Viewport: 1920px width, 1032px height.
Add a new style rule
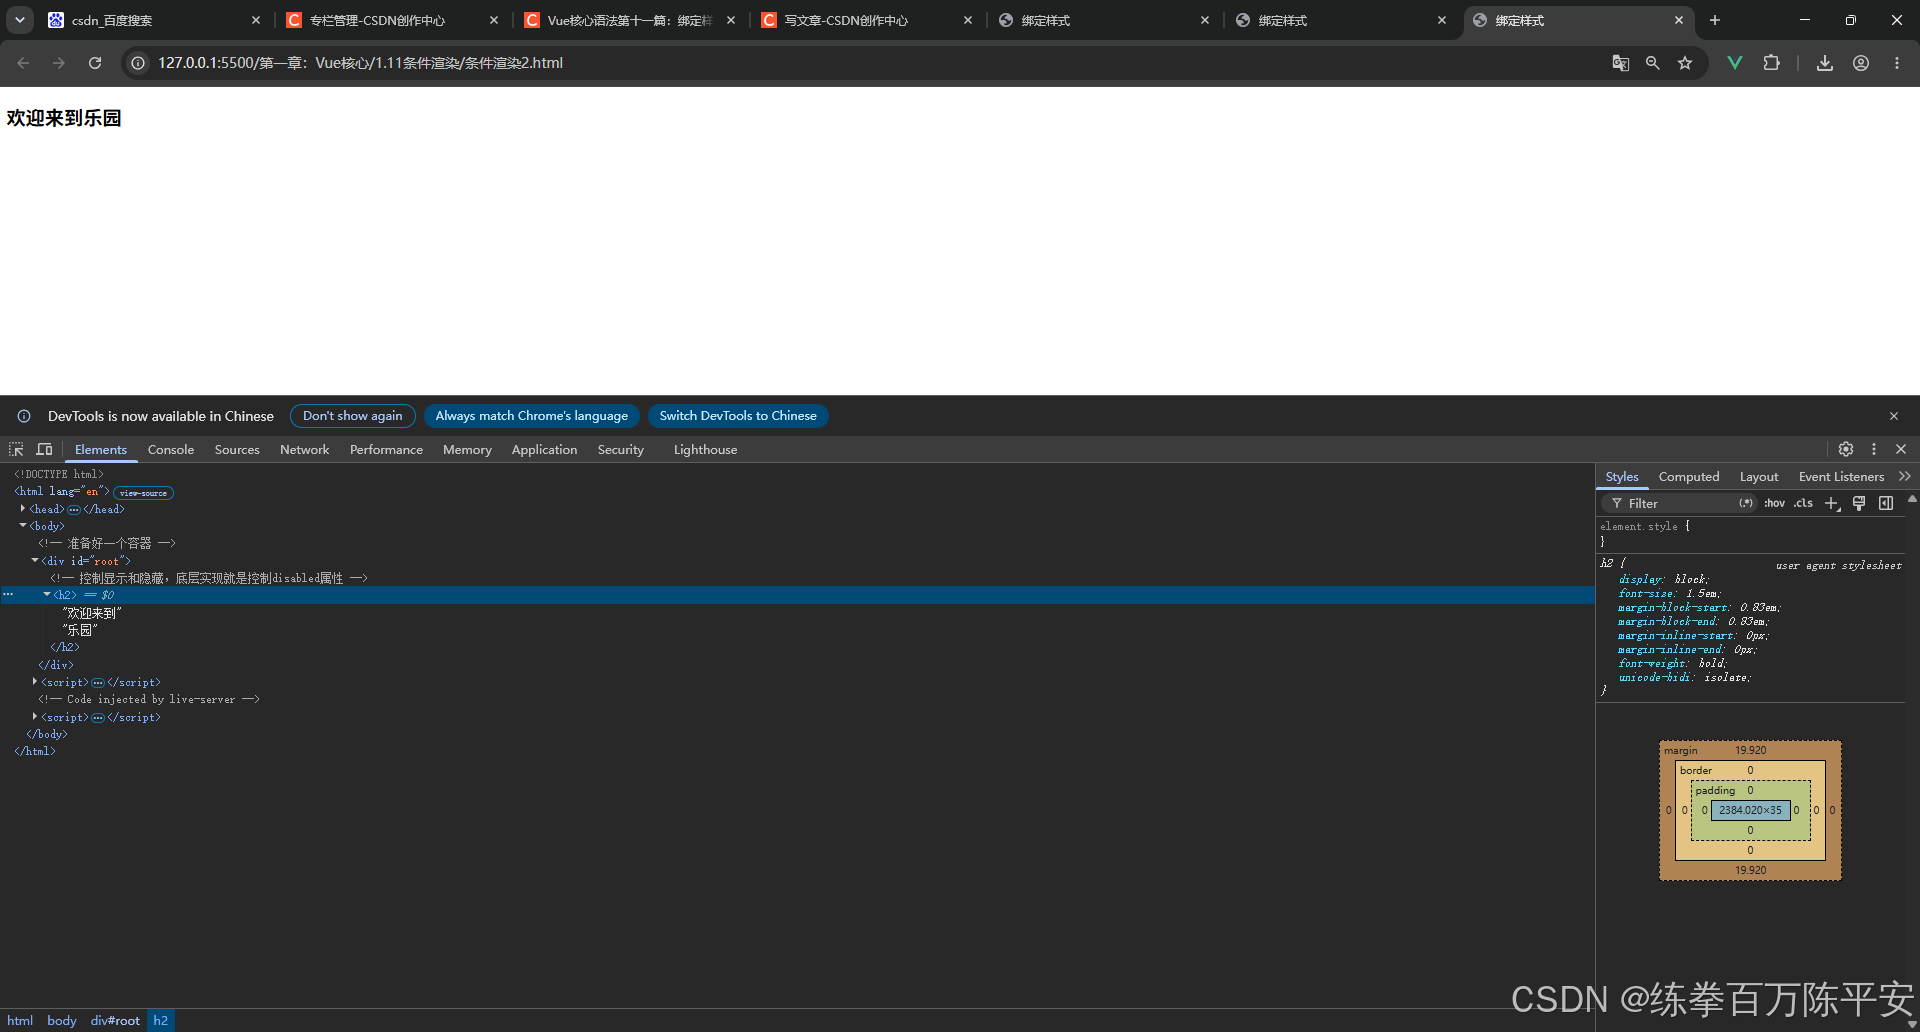click(x=1832, y=503)
